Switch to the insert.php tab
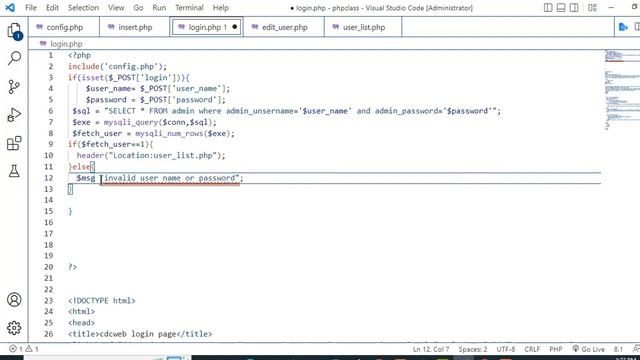 135,27
